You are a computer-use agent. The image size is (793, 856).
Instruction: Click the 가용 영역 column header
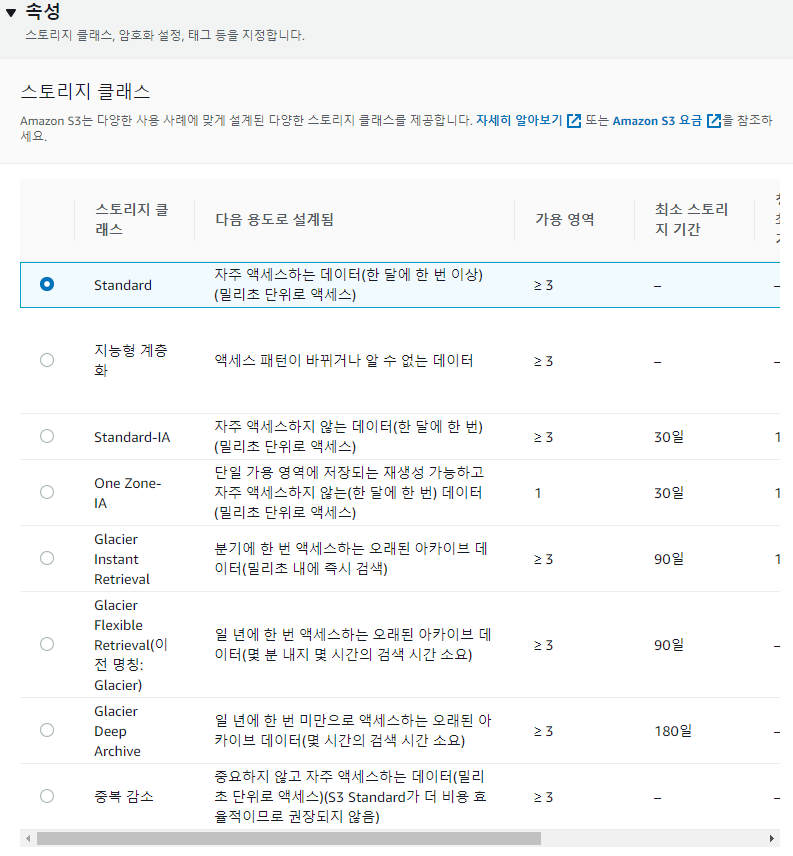pos(565,219)
